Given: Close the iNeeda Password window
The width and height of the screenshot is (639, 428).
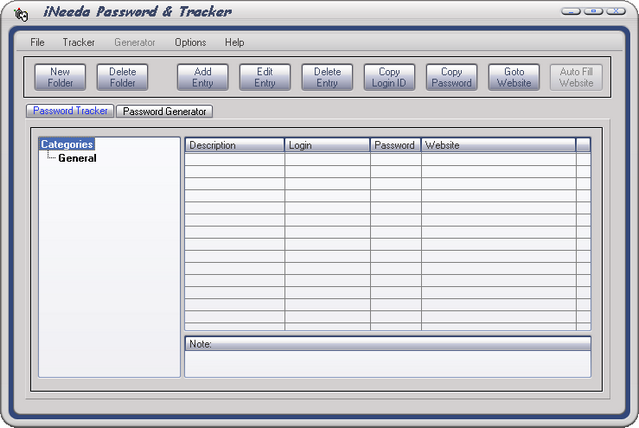Looking at the screenshot, I should click(616, 11).
